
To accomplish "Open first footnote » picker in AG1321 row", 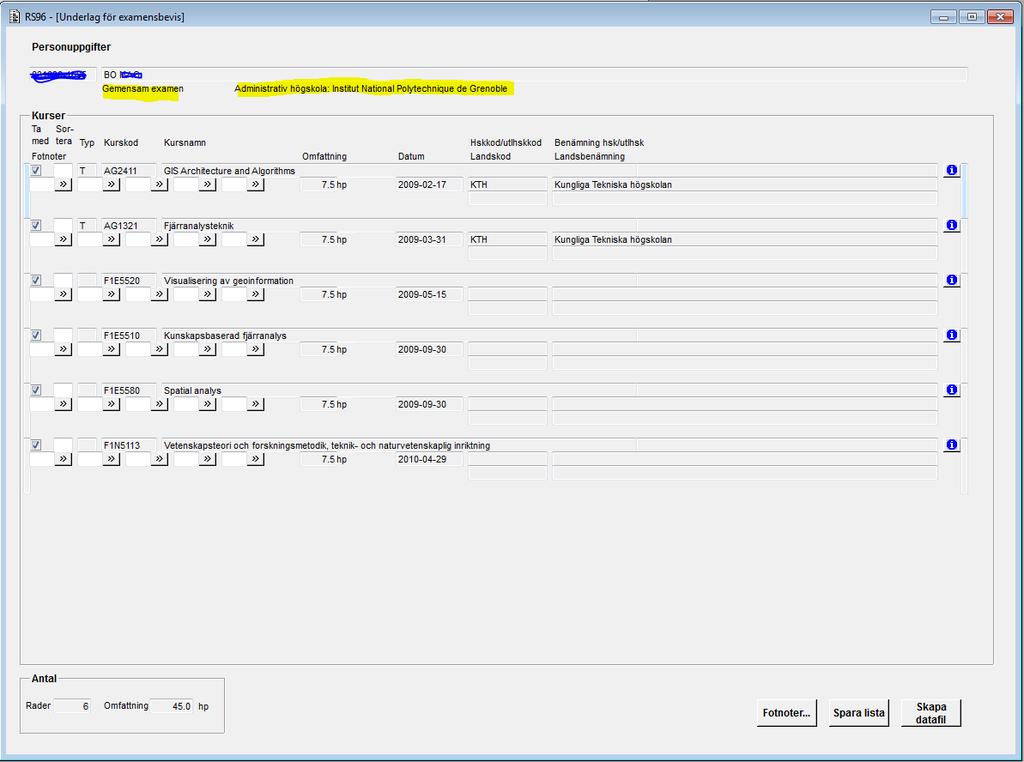I will click(x=63, y=240).
